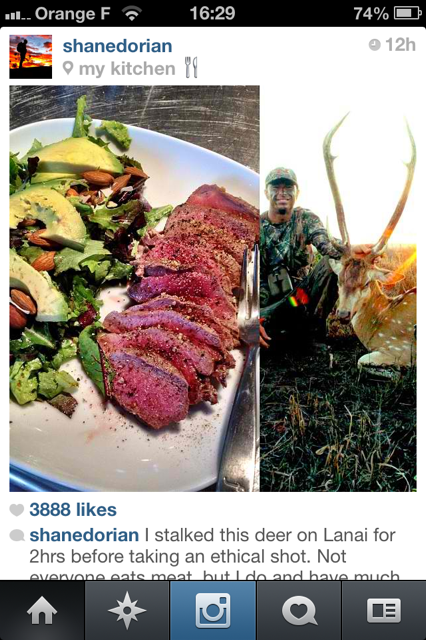Tap the location pin icon
Image resolution: width=426 pixels, height=640 pixels.
tap(68, 68)
